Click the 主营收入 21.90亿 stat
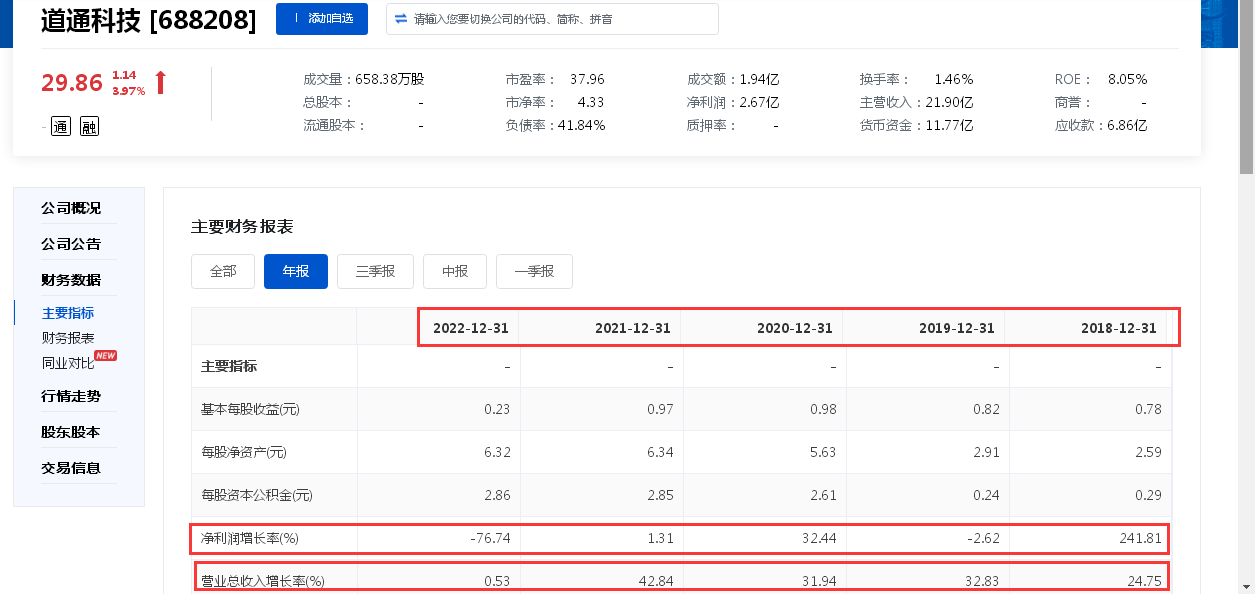The width and height of the screenshot is (1255, 594). coord(916,102)
